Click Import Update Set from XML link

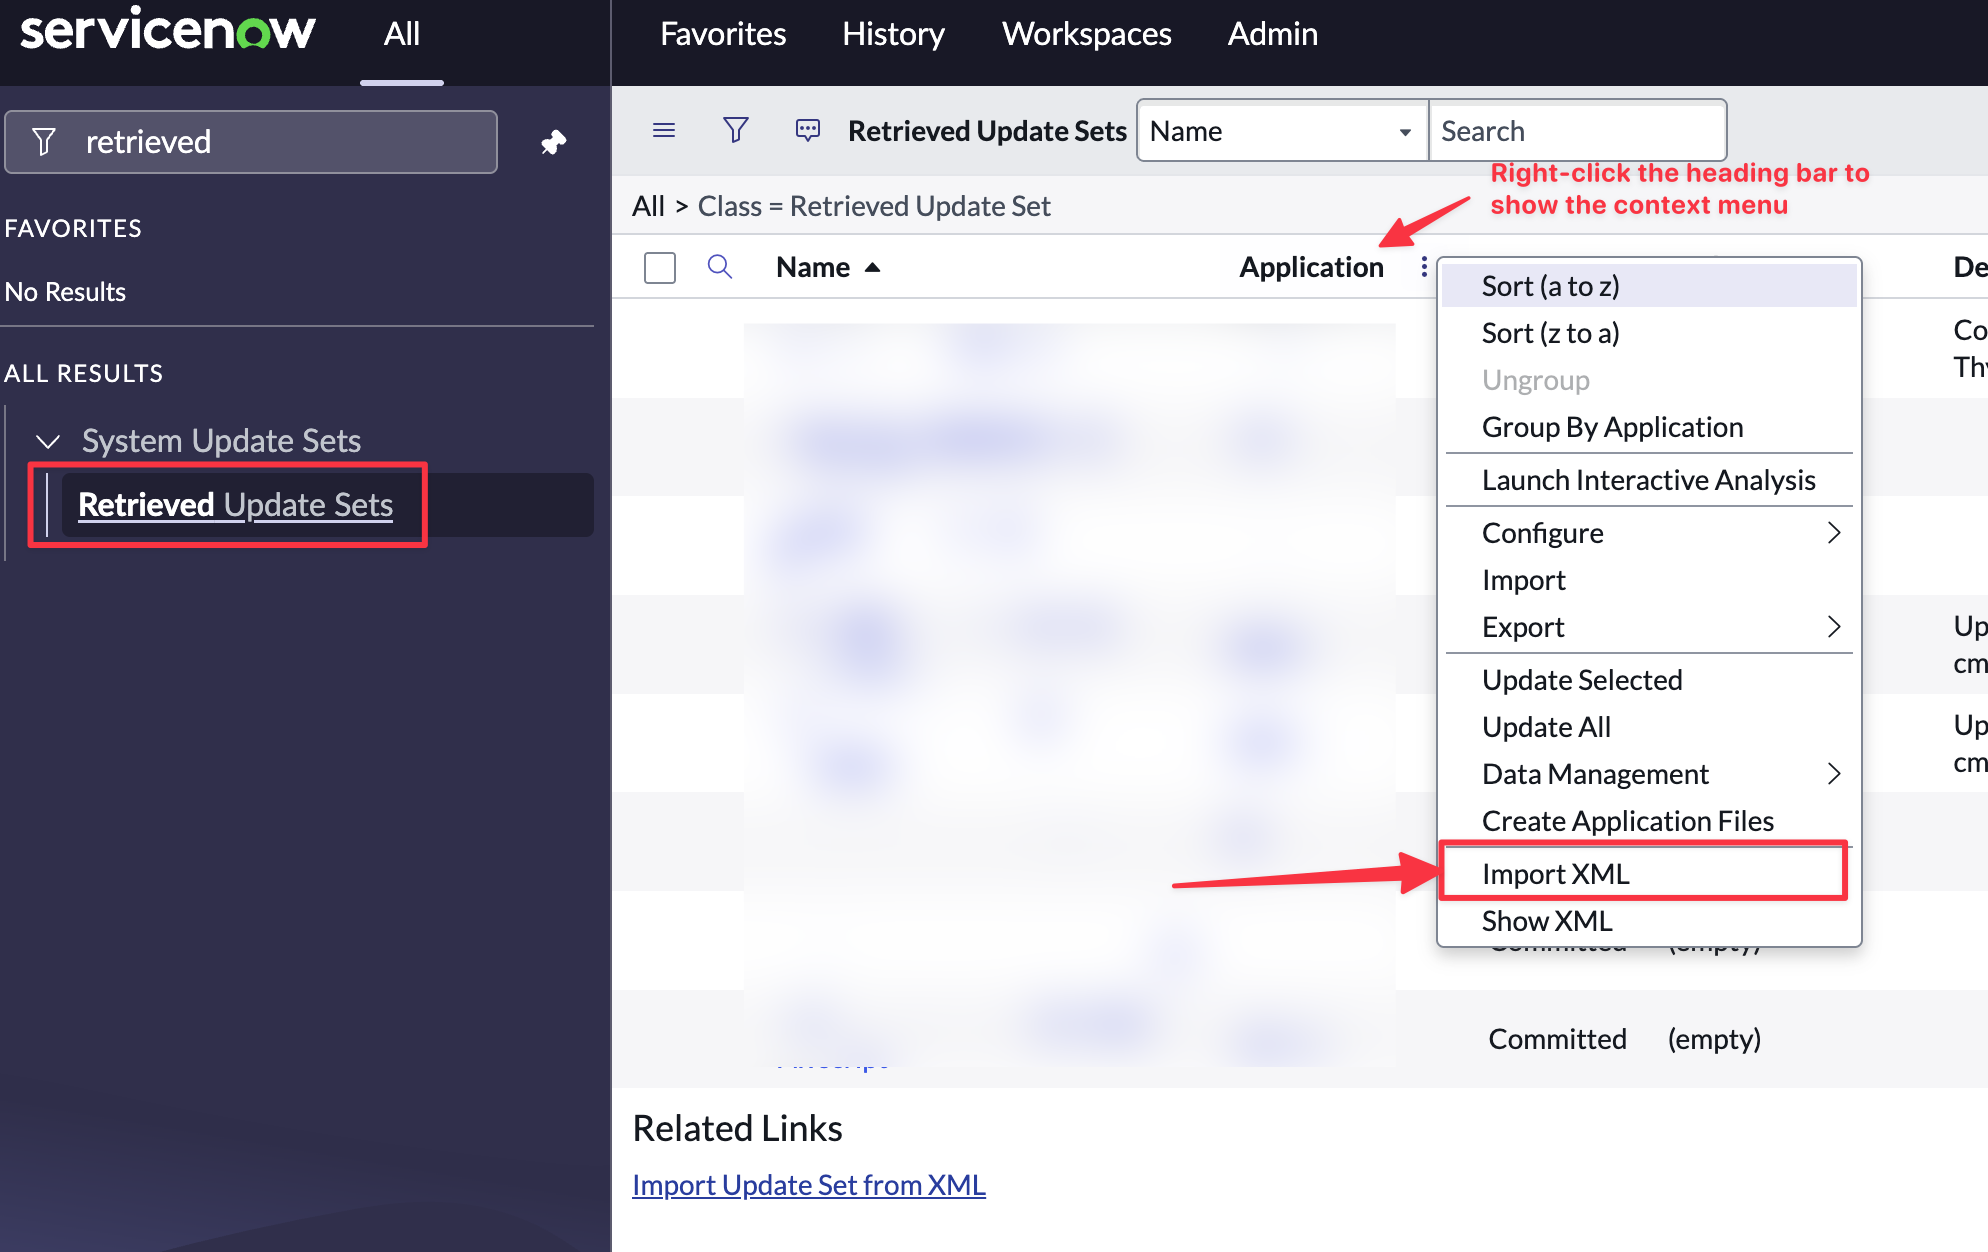(x=809, y=1185)
